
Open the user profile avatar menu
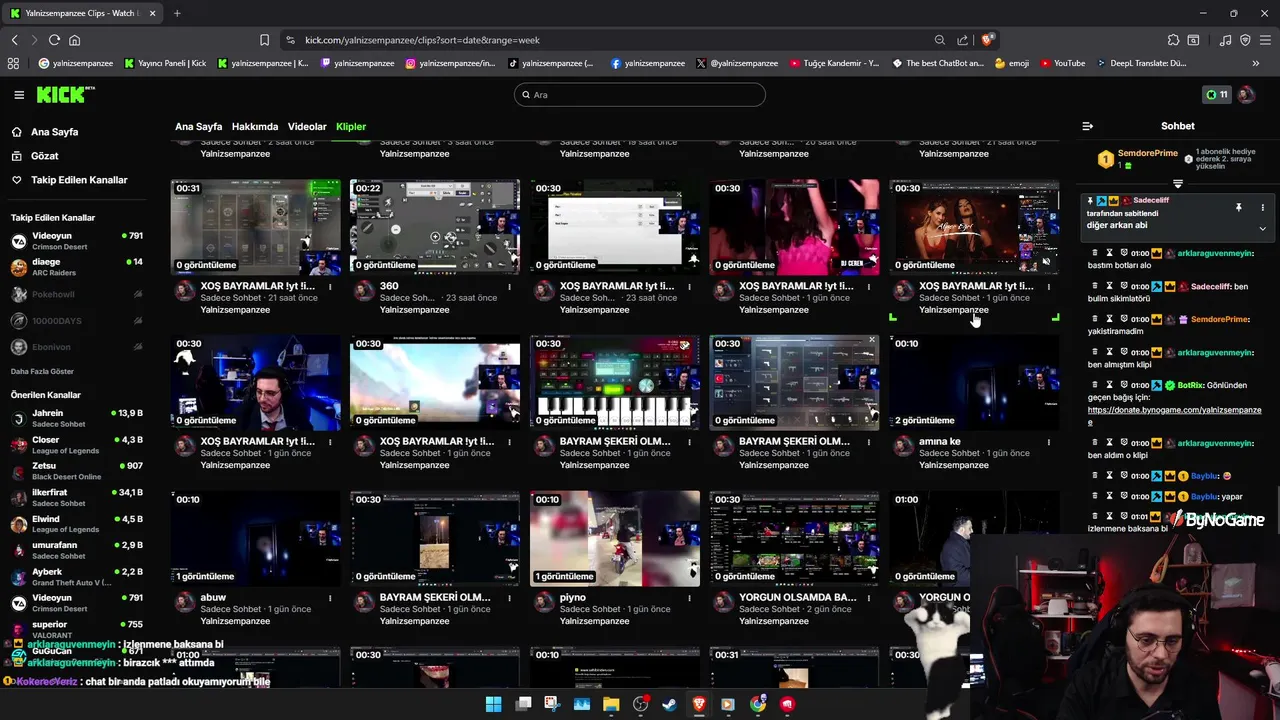(x=1246, y=95)
